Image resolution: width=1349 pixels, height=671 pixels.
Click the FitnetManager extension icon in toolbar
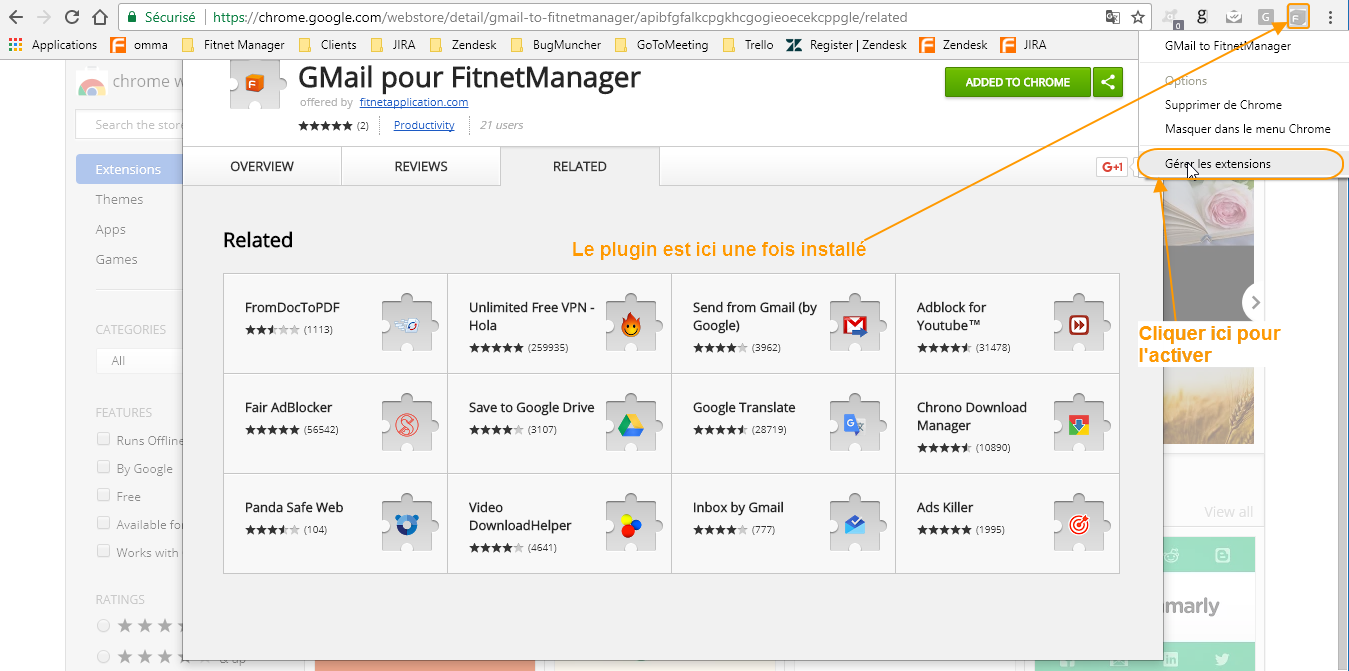pyautogui.click(x=1297, y=17)
